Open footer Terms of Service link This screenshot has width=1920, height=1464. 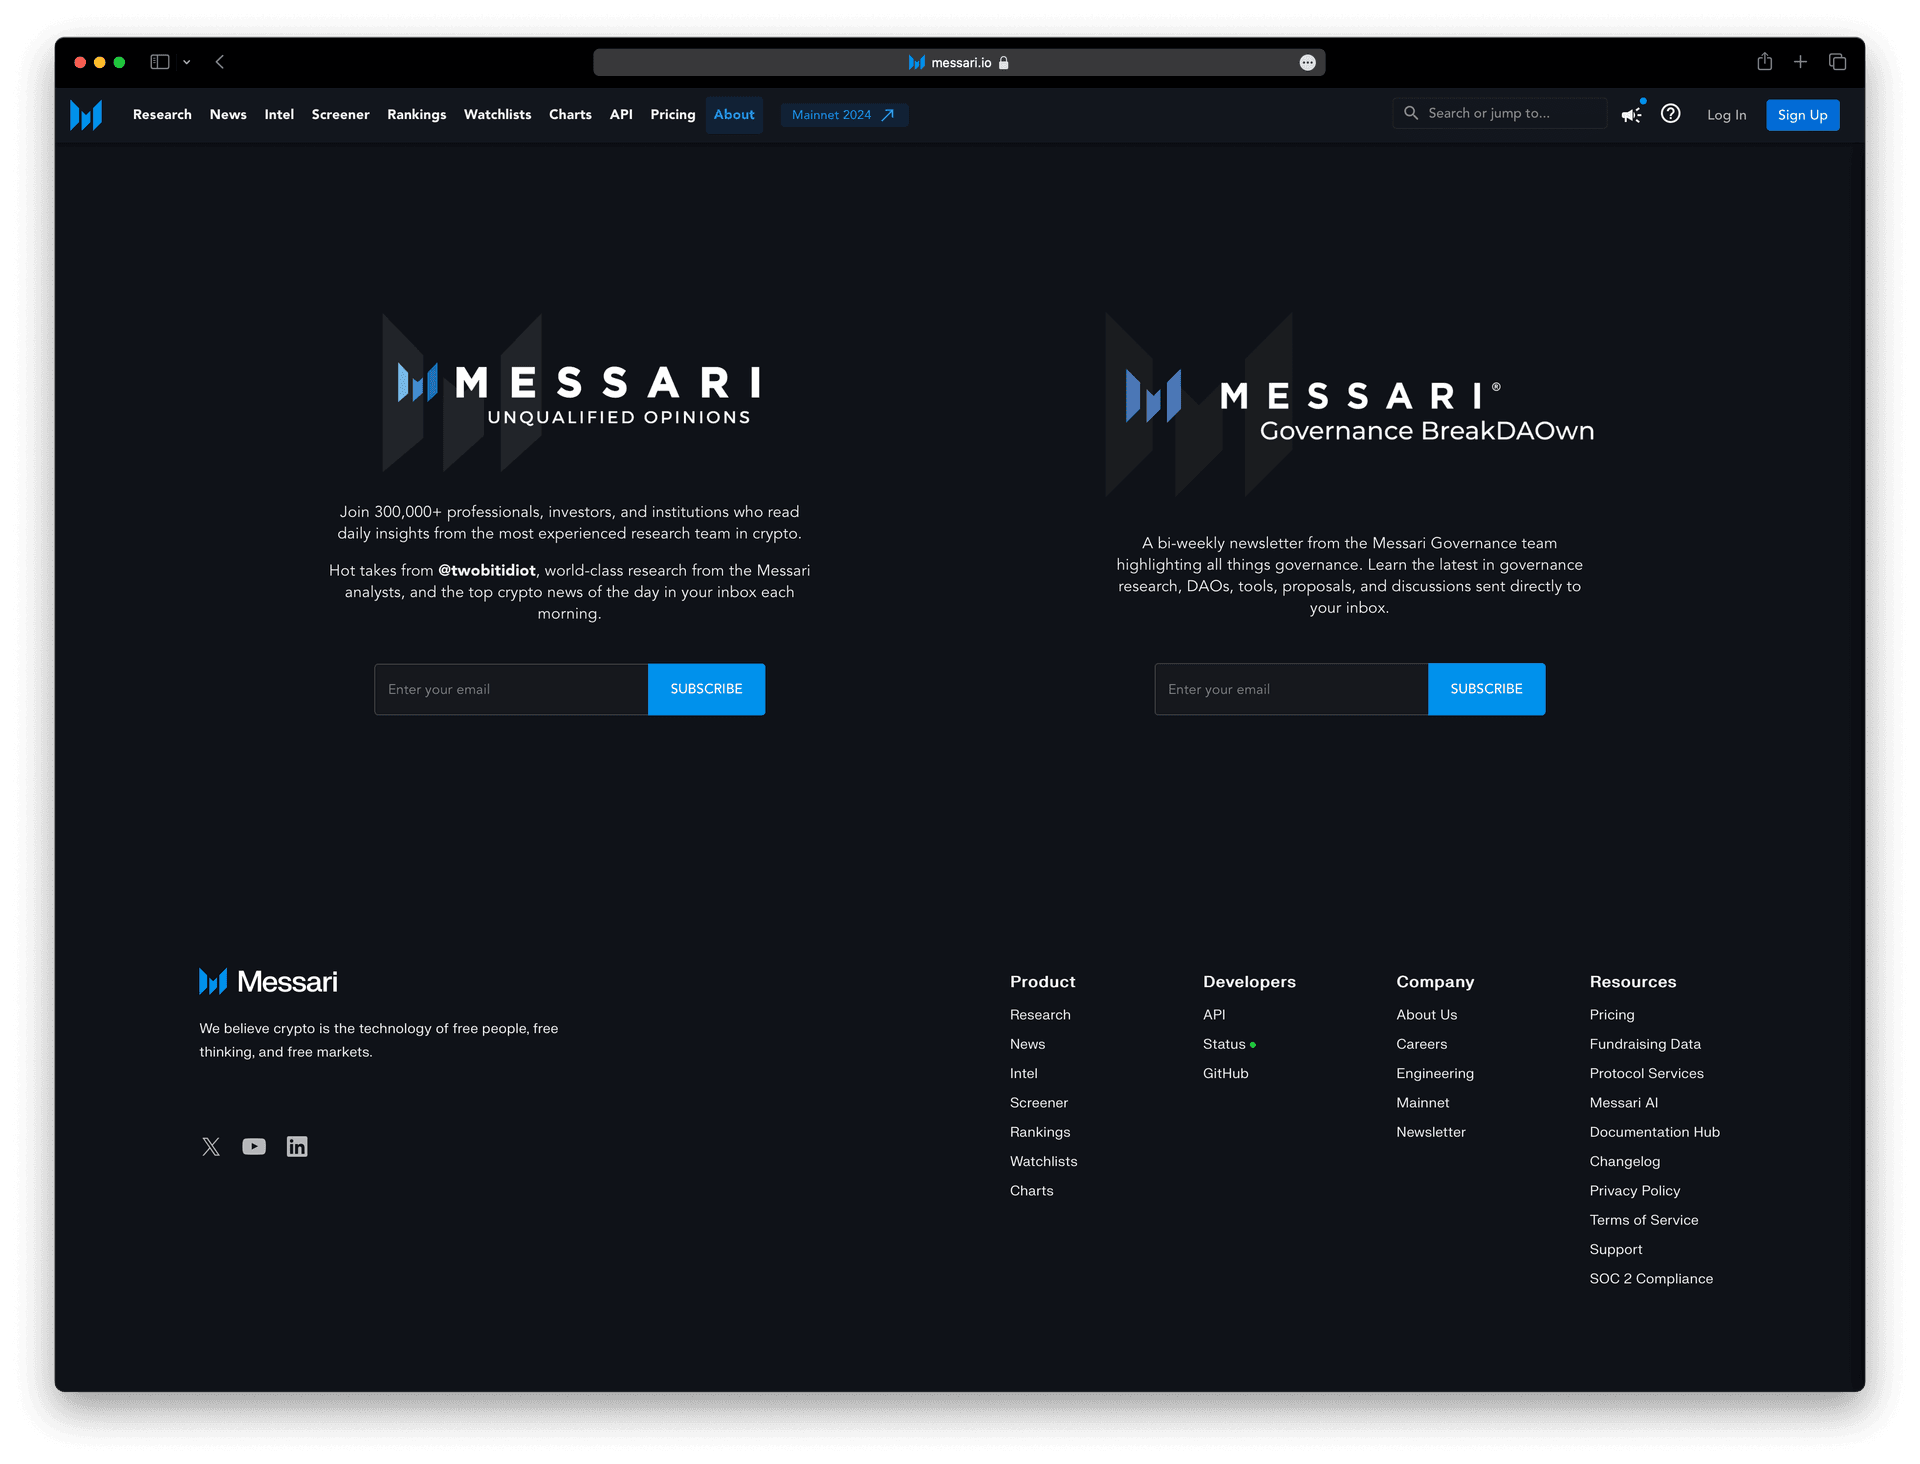(1644, 1220)
